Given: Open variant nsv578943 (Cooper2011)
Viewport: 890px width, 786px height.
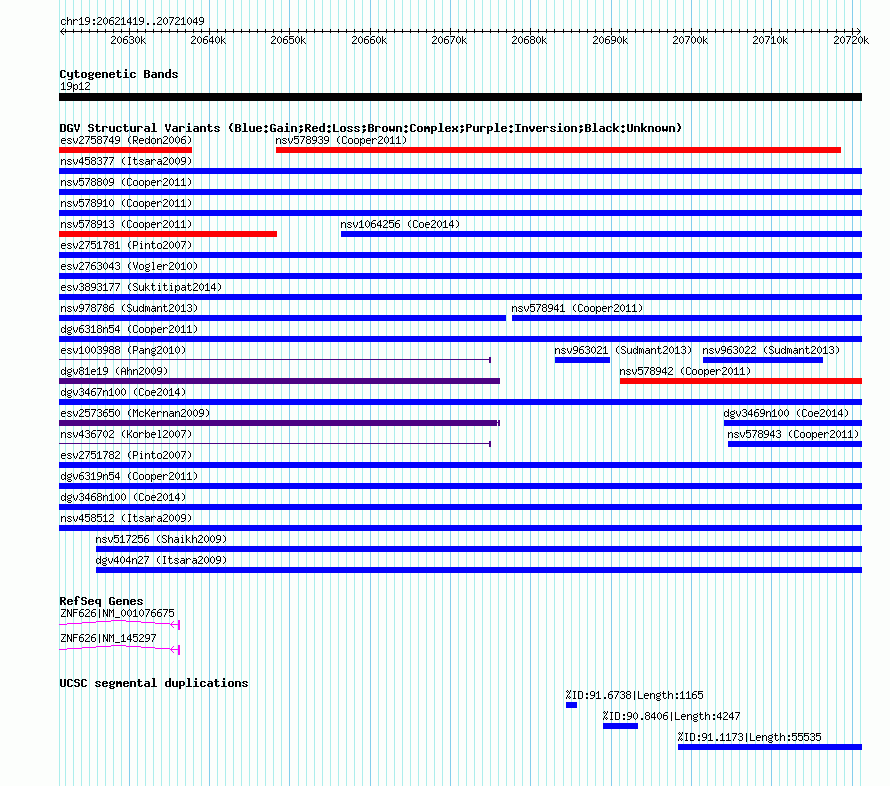Looking at the screenshot, I should coord(793,434).
